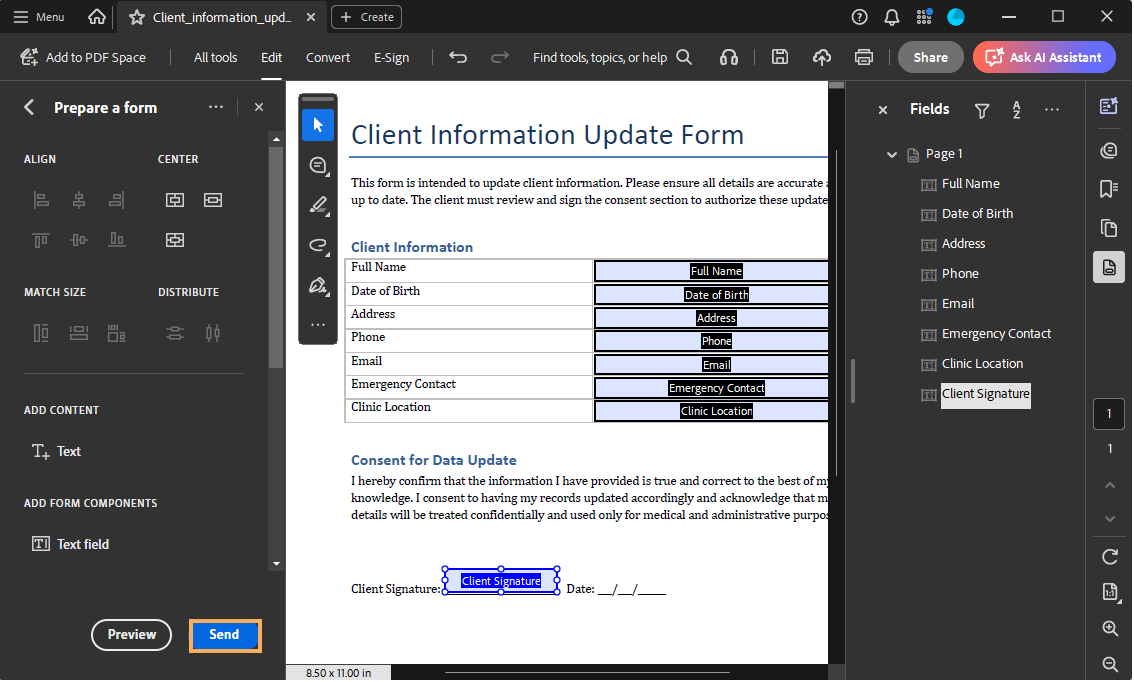Image resolution: width=1134 pixels, height=682 pixels.
Task: Open the bookmarks panel icon
Action: (x=1108, y=189)
